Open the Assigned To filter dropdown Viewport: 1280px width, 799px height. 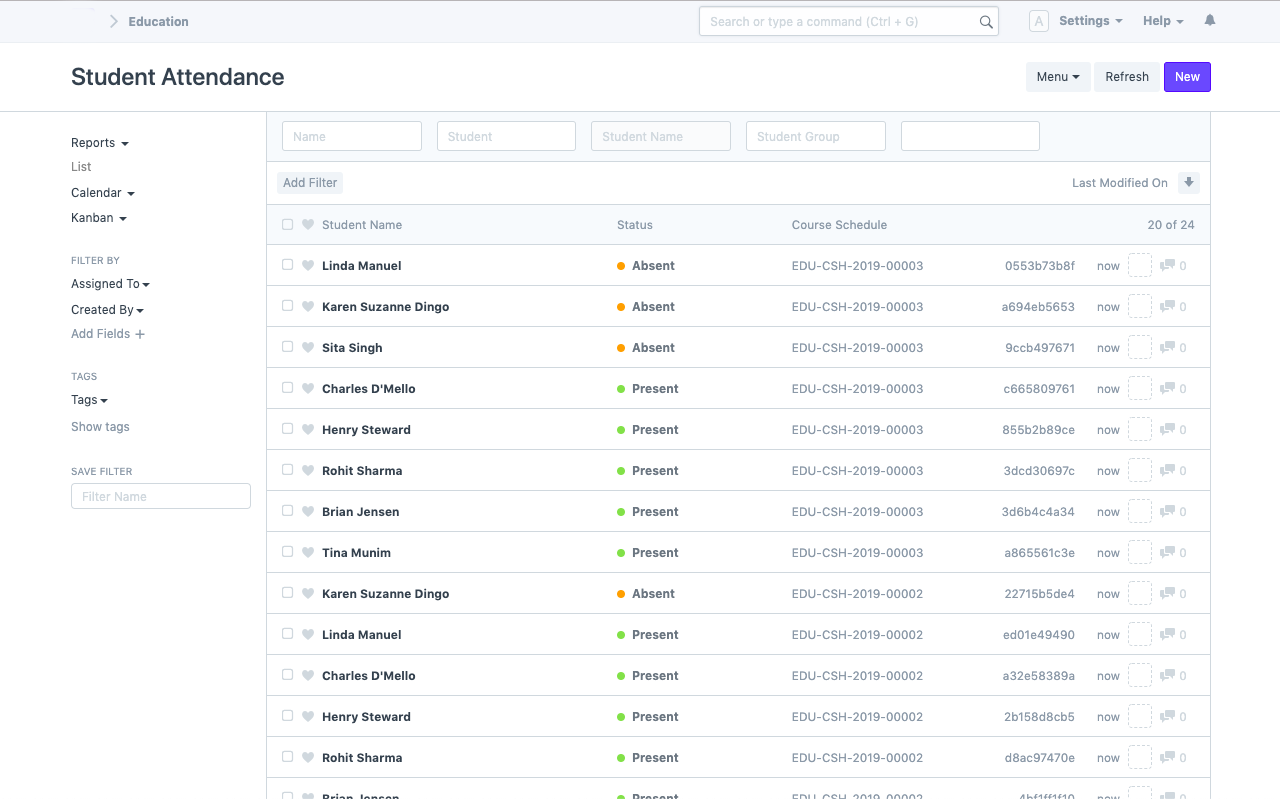pos(110,284)
